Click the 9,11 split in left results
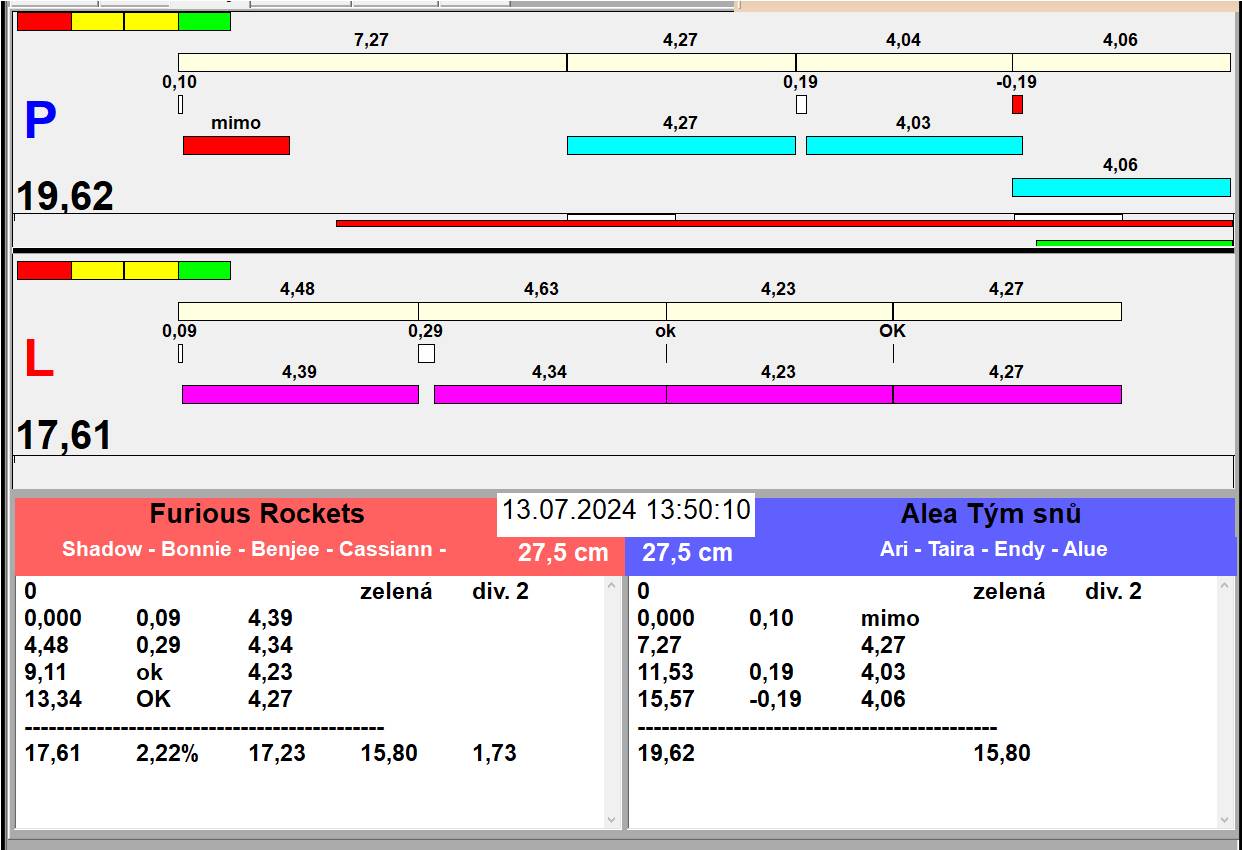 pos(46,672)
